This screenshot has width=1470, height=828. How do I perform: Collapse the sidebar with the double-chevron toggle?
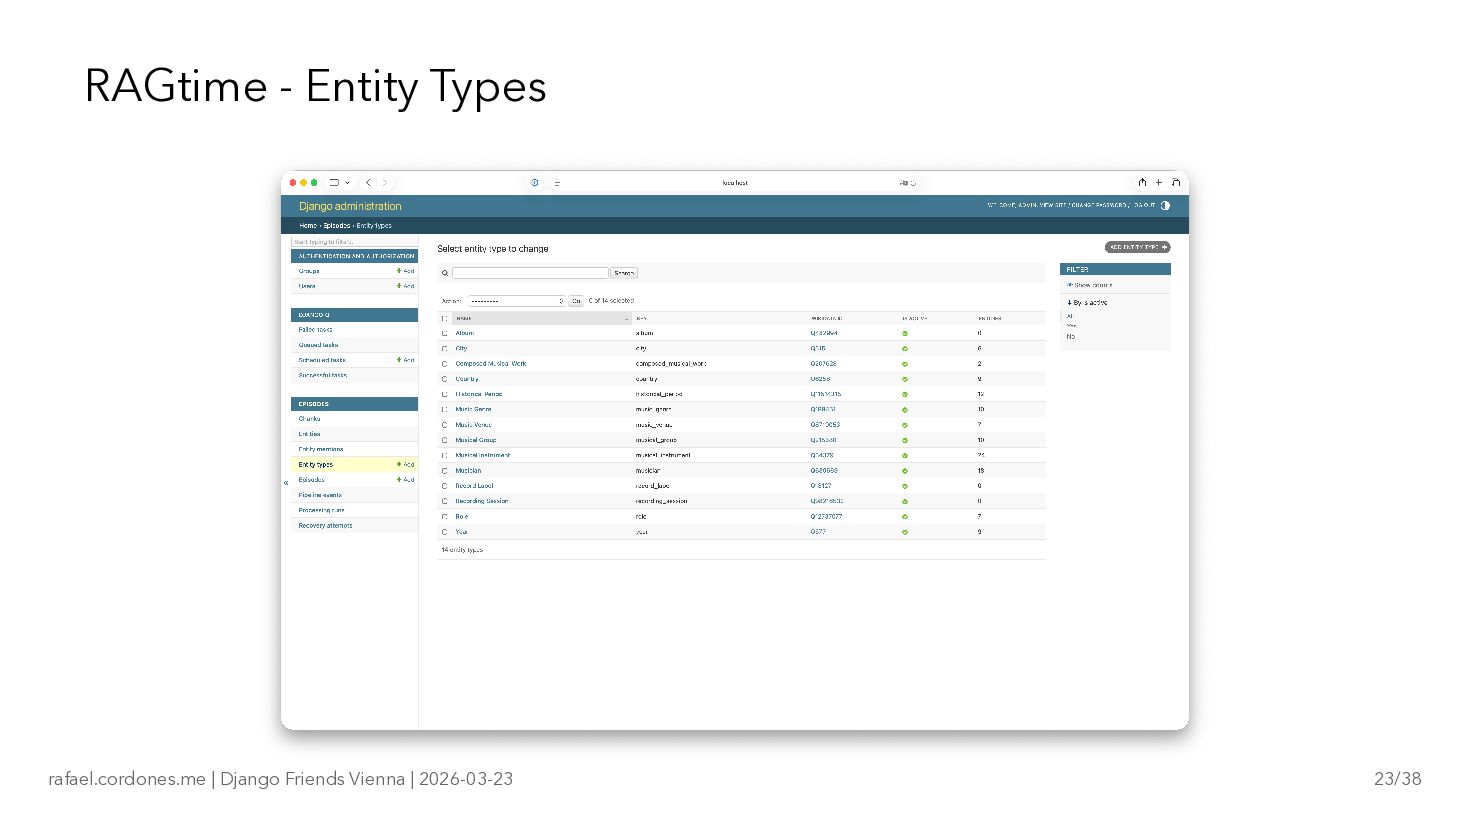click(286, 483)
